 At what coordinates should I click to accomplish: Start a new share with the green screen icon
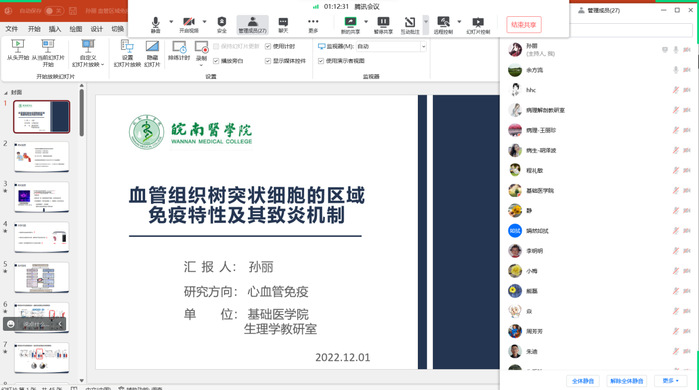[350, 21]
